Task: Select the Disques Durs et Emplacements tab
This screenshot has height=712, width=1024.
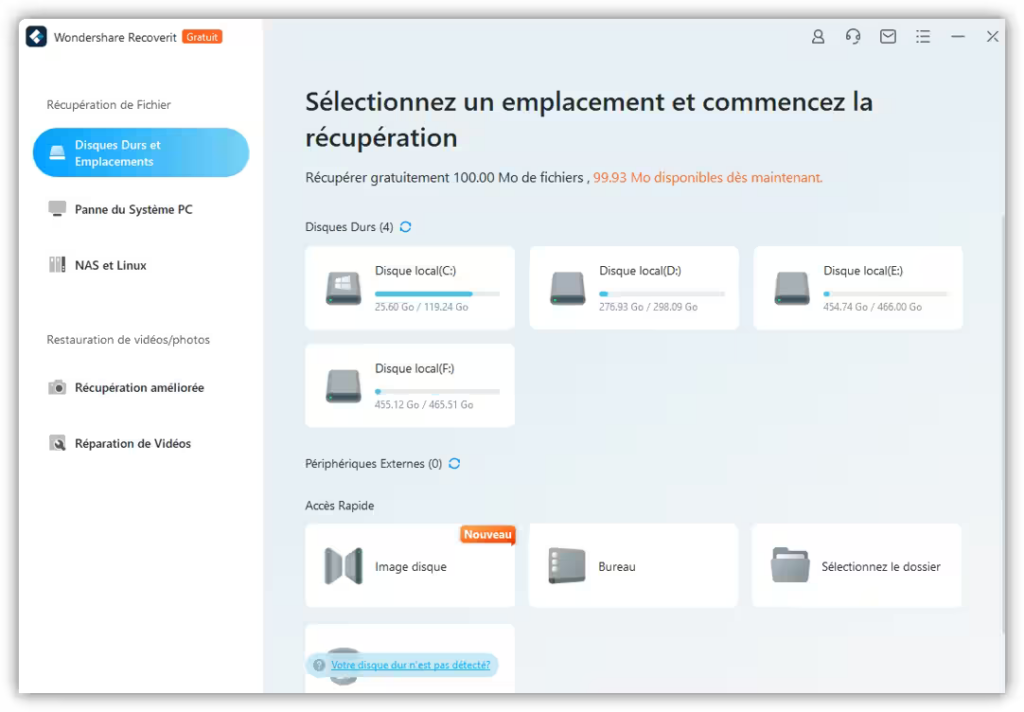Action: click(140, 153)
